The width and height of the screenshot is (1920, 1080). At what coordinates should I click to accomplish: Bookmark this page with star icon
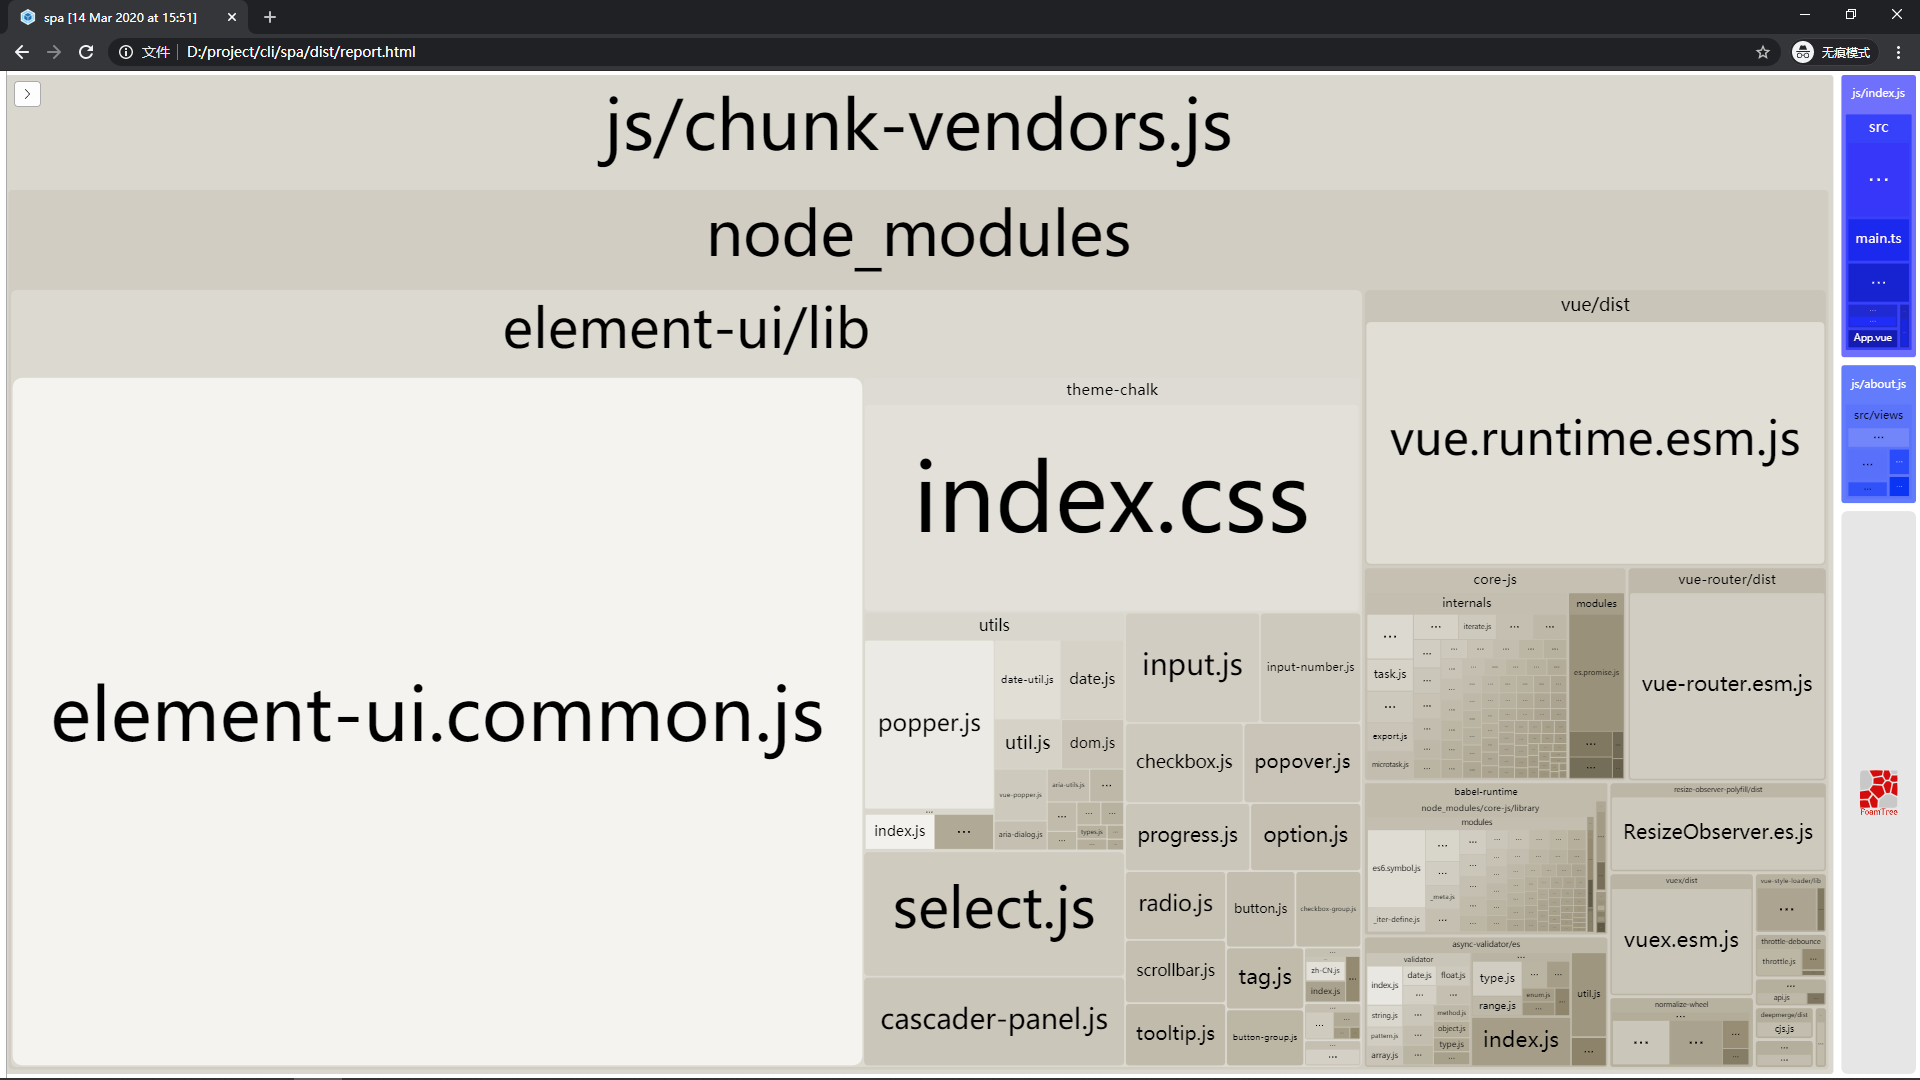(1762, 52)
